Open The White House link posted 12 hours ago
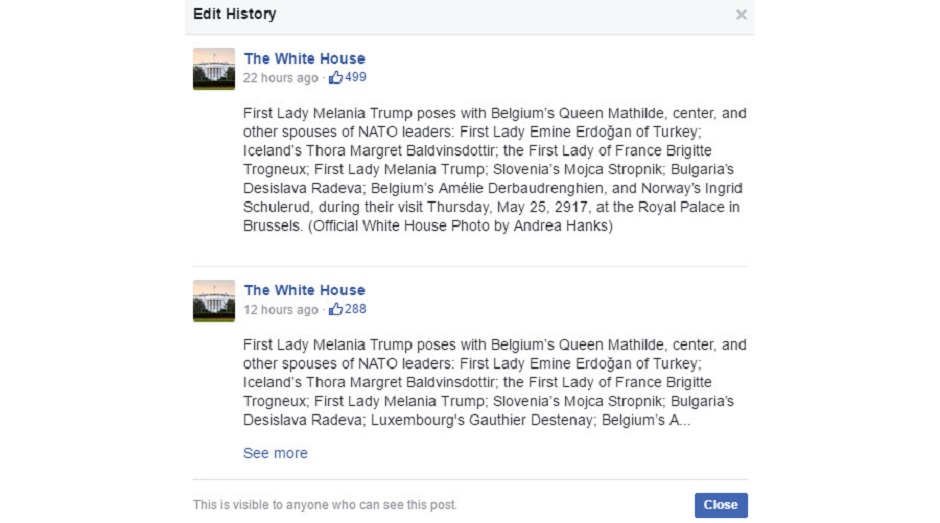Image resolution: width=940 pixels, height=523 pixels. click(x=305, y=290)
